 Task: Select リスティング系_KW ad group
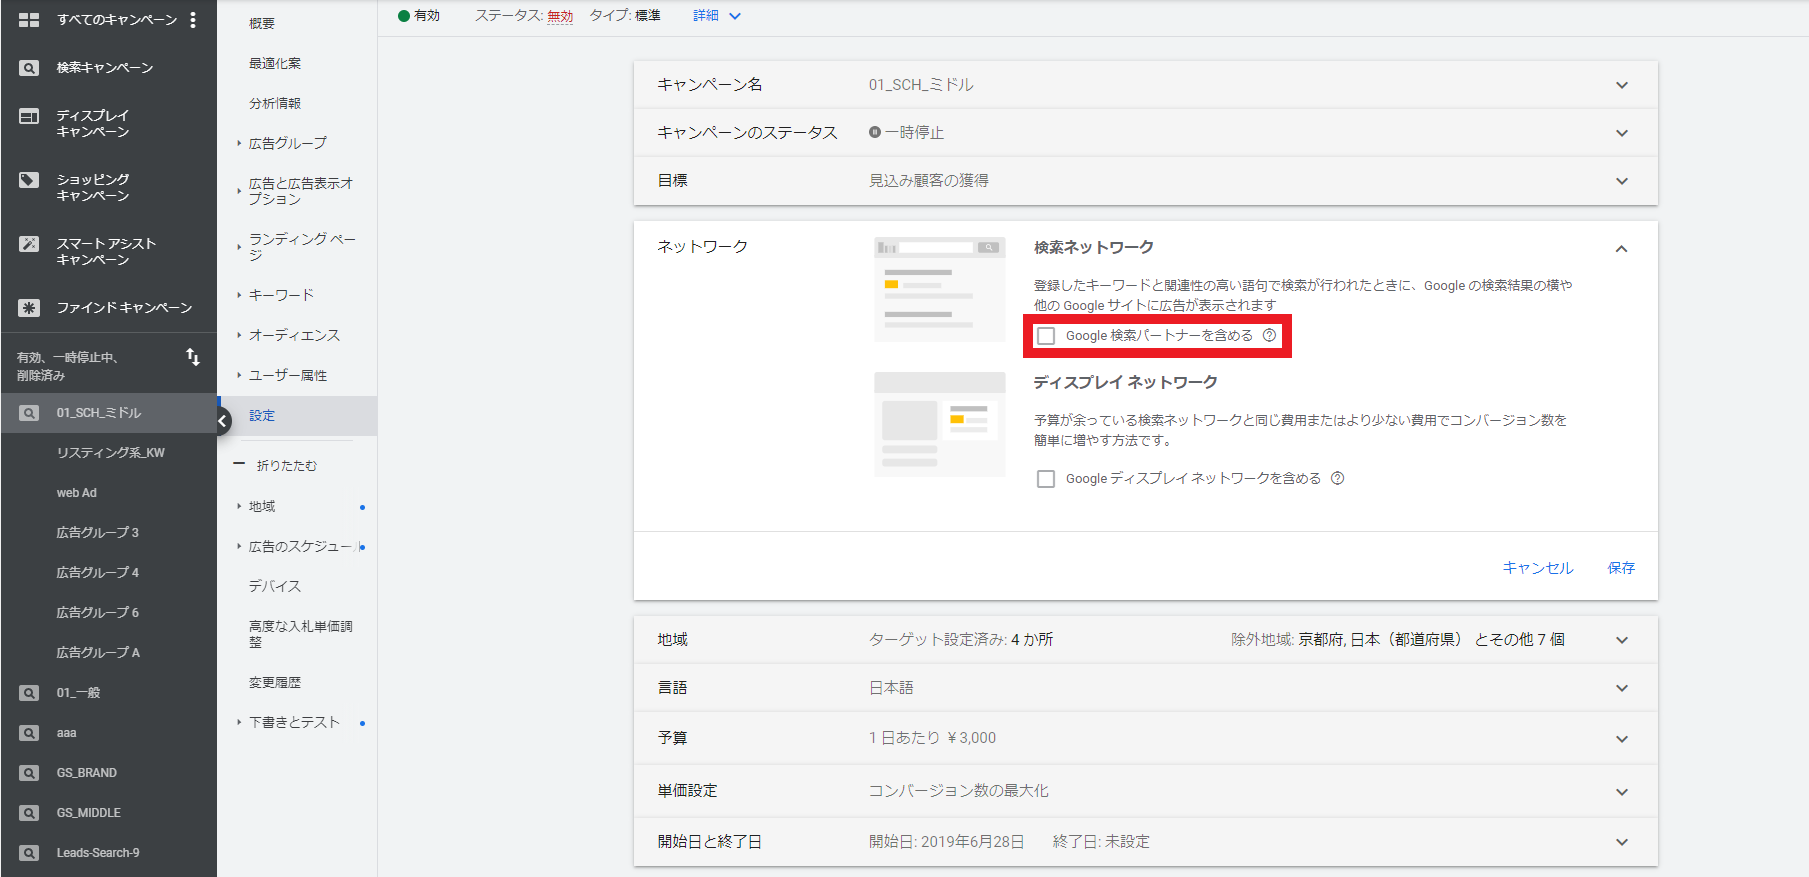pos(111,453)
